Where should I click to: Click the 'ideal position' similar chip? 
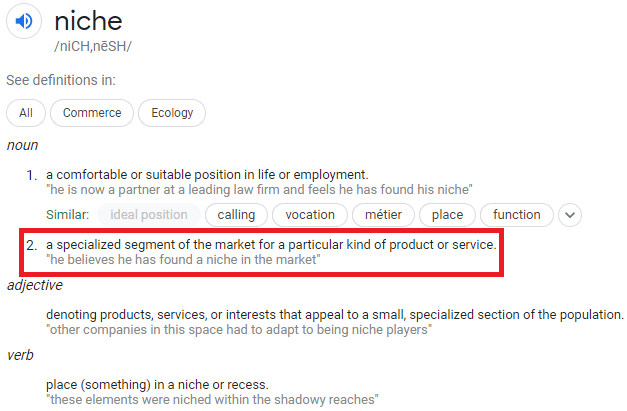coord(149,215)
